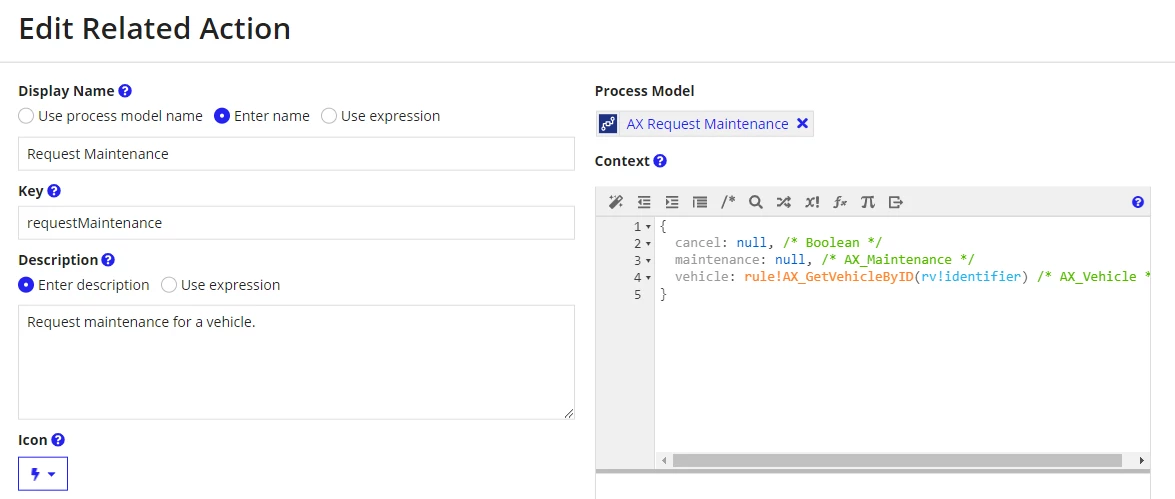This screenshot has width=1175, height=499.
Task: Toggle comment with the /* icon
Action: [x=728, y=202]
